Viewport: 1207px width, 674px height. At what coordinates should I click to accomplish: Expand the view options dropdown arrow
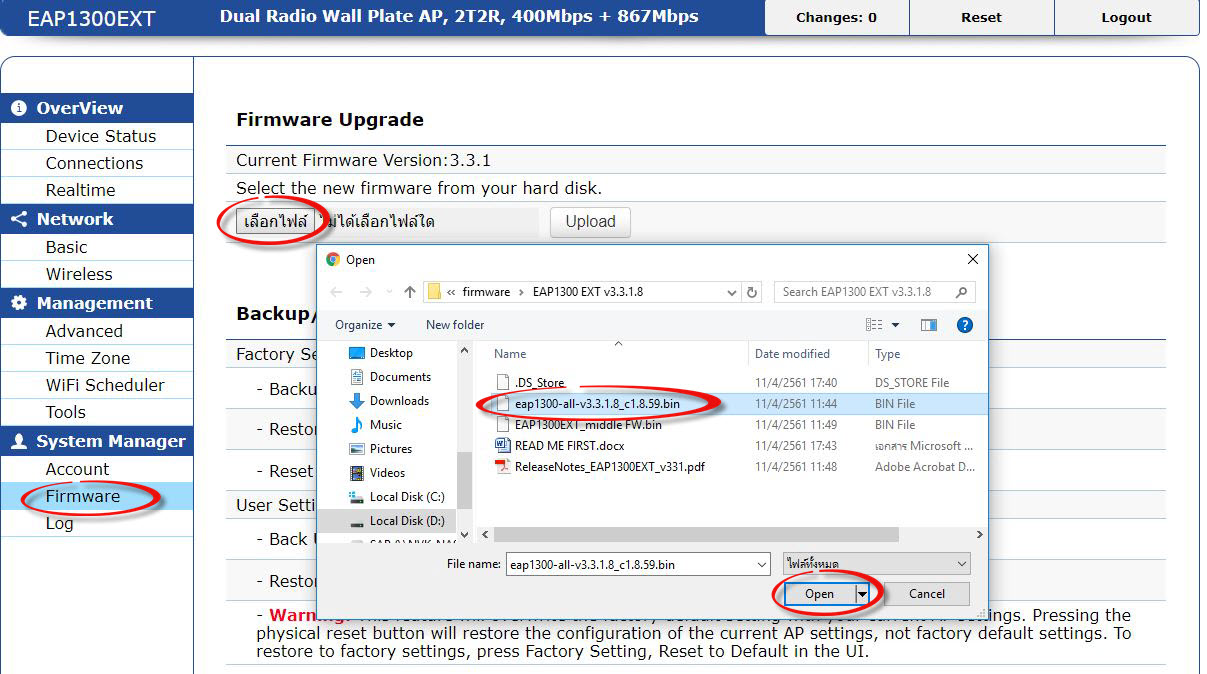point(895,325)
